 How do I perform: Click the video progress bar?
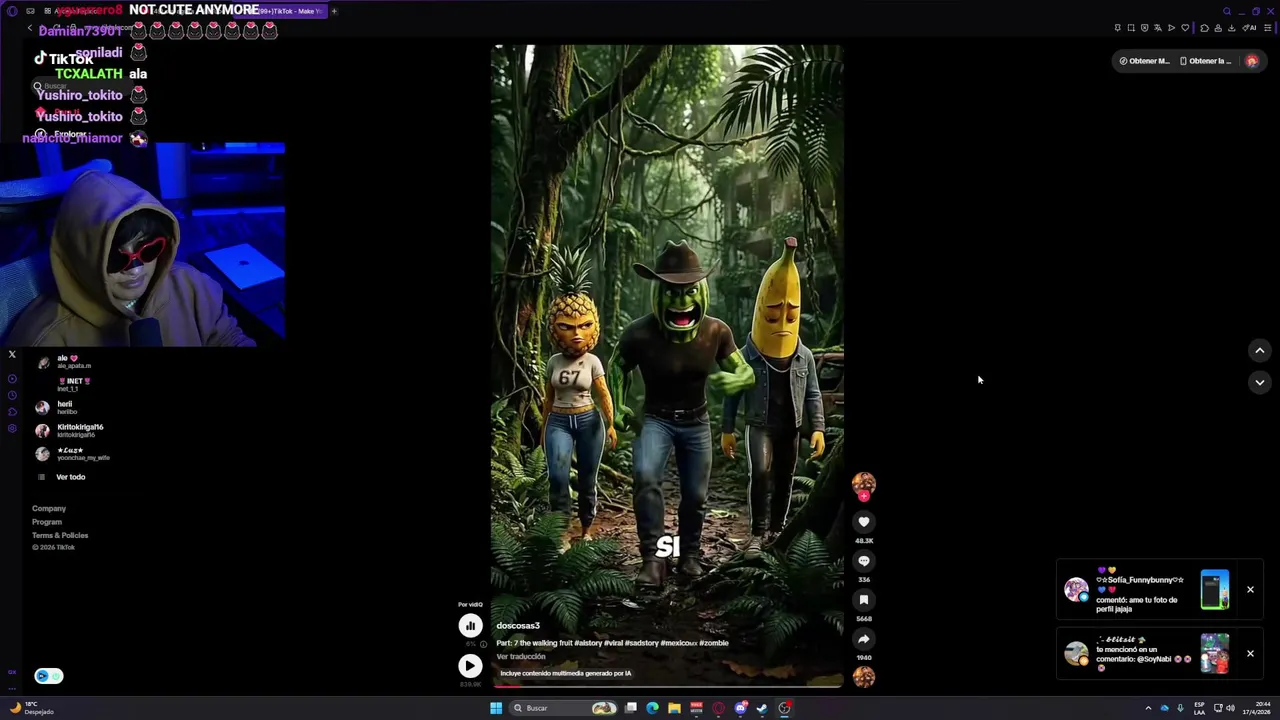tap(667, 686)
